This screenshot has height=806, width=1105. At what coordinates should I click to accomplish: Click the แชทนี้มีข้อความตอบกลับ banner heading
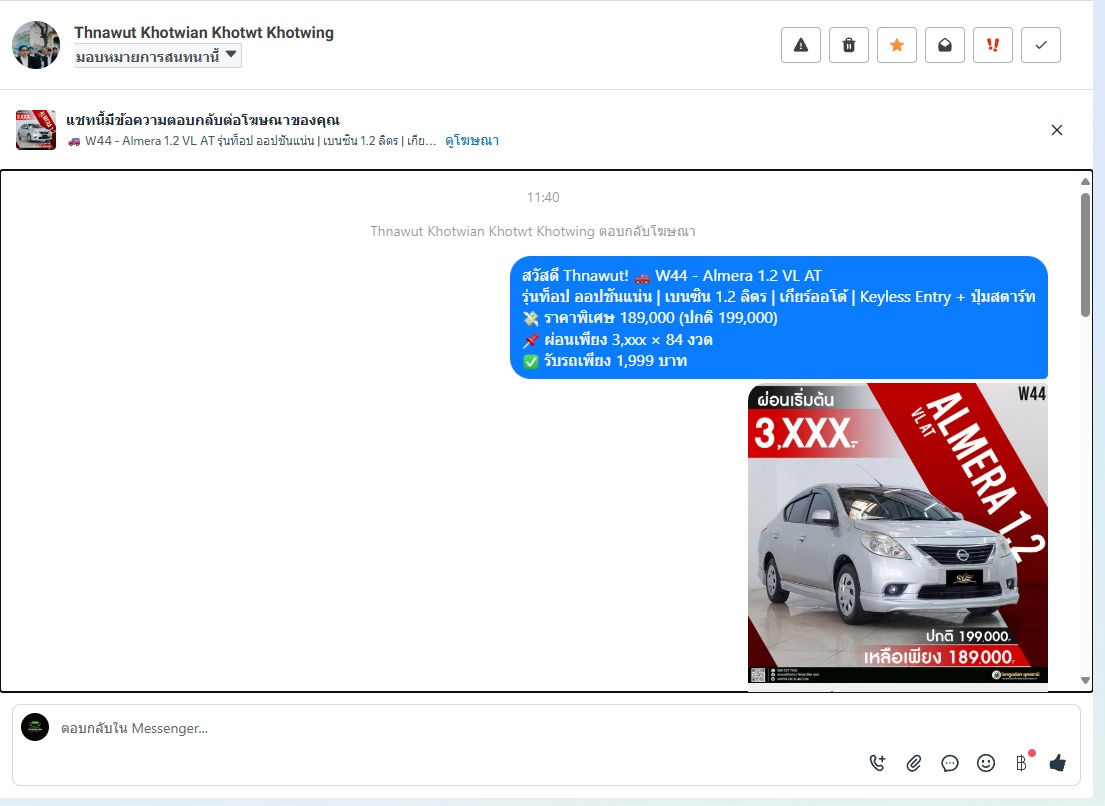point(203,120)
